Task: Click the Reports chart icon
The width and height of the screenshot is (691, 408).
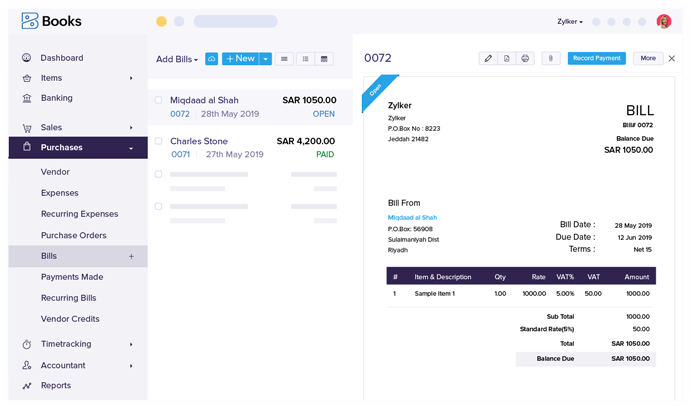Action: coord(27,386)
